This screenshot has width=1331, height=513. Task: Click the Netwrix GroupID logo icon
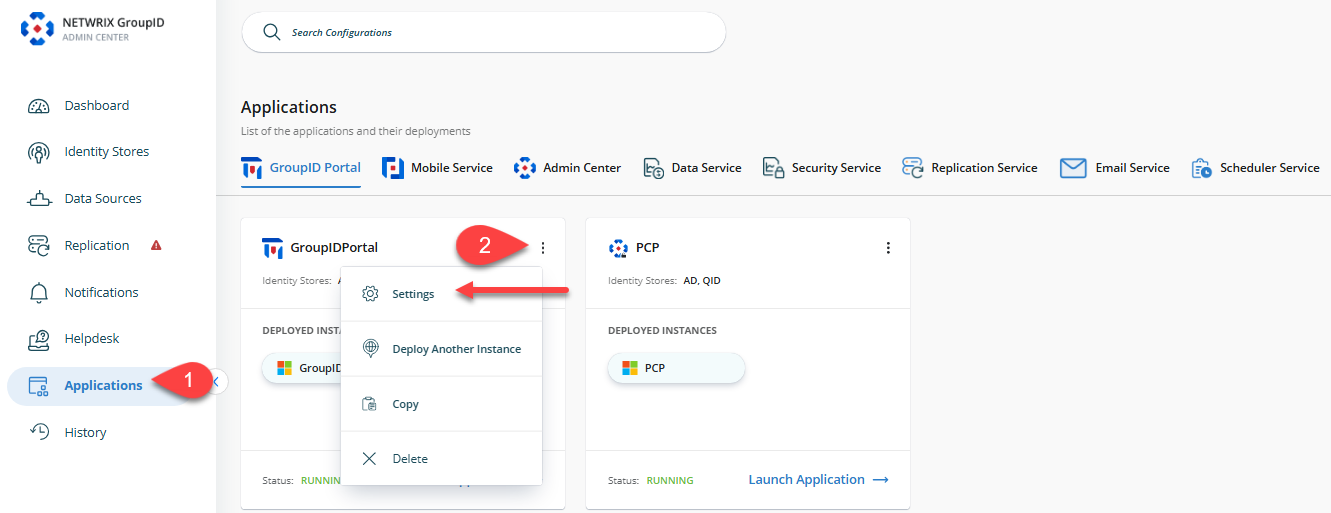tap(38, 30)
